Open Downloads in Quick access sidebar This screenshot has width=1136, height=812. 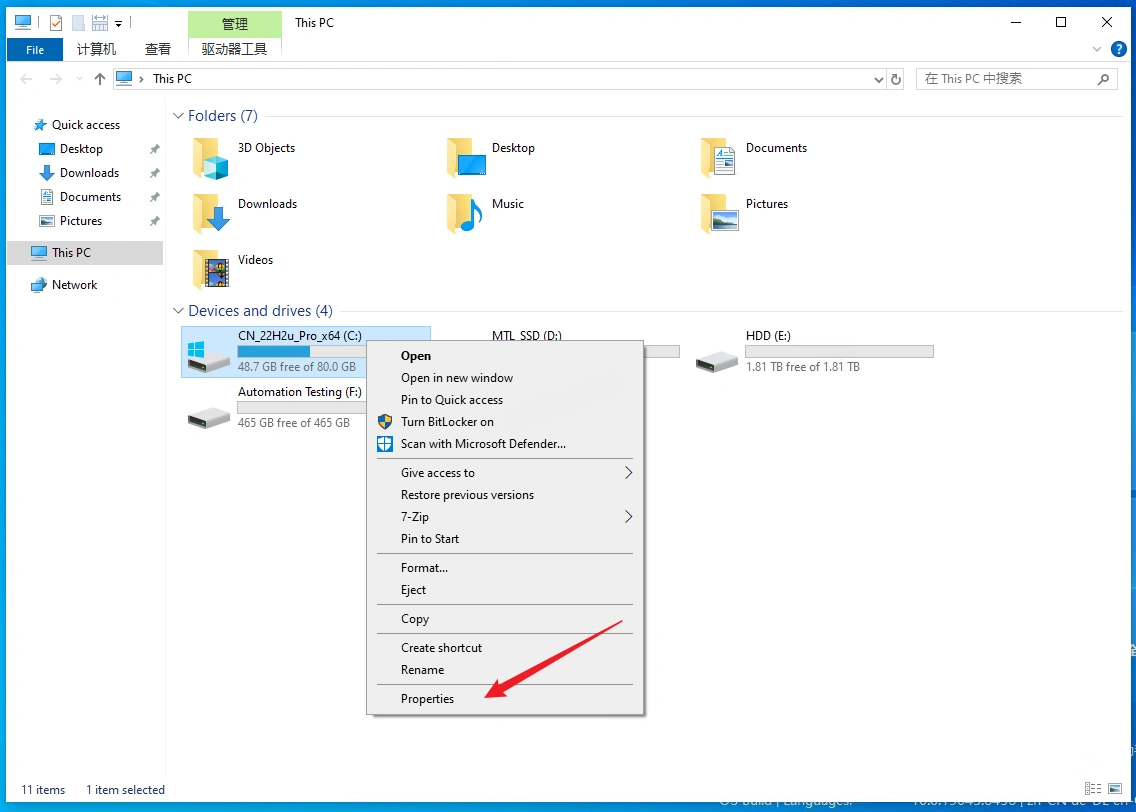click(x=89, y=172)
